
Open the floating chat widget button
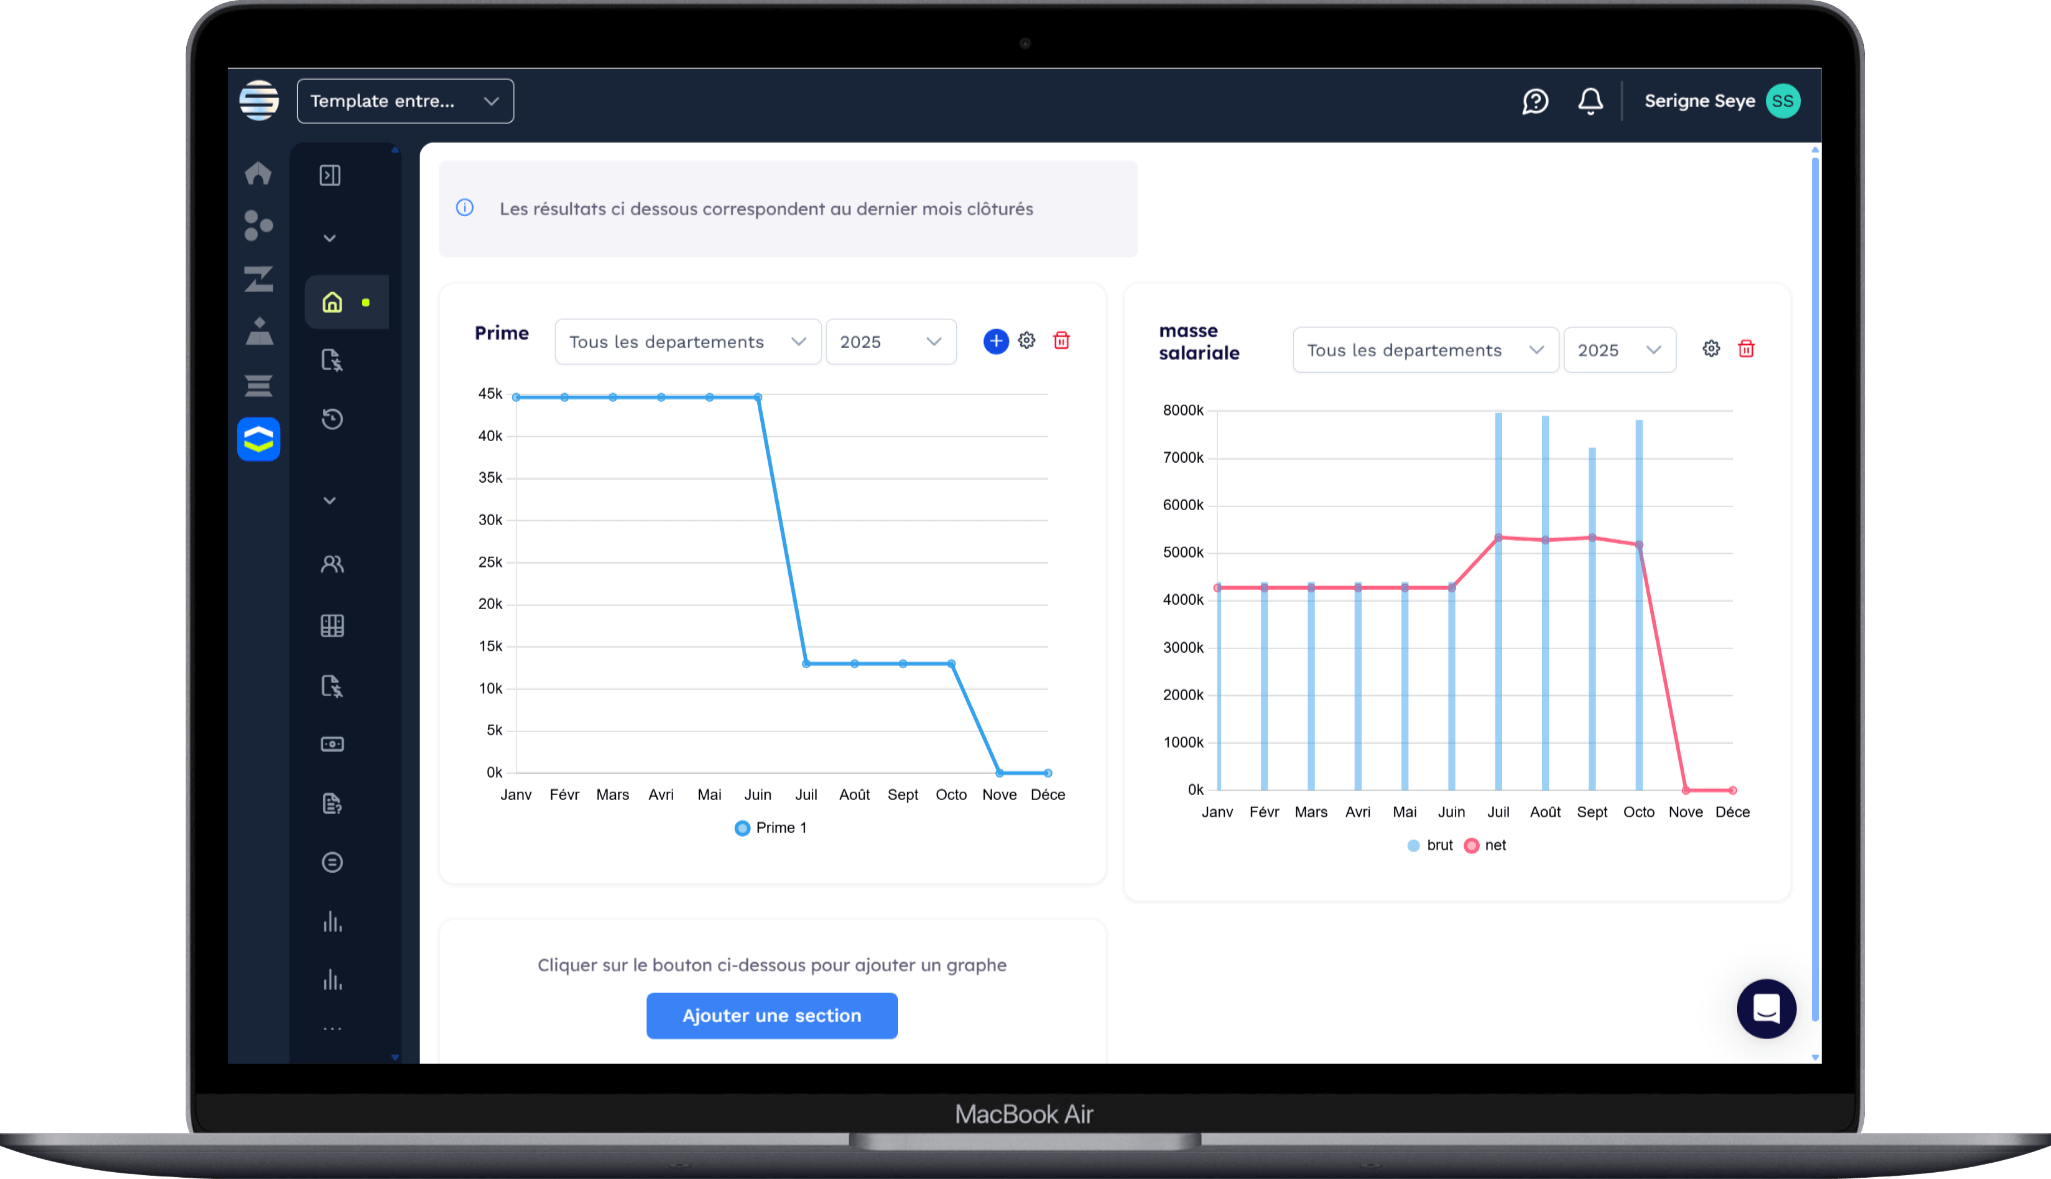pyautogui.click(x=1766, y=1008)
